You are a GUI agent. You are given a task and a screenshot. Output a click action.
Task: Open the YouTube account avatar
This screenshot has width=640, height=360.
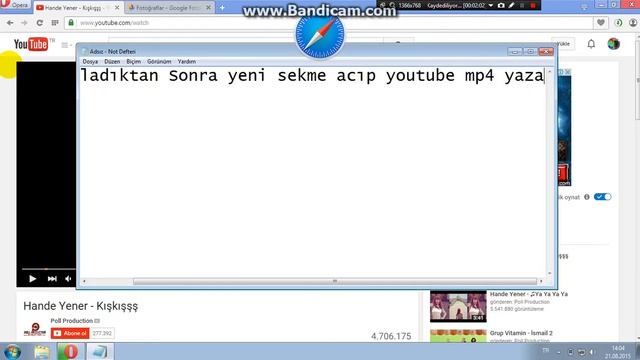pos(613,44)
